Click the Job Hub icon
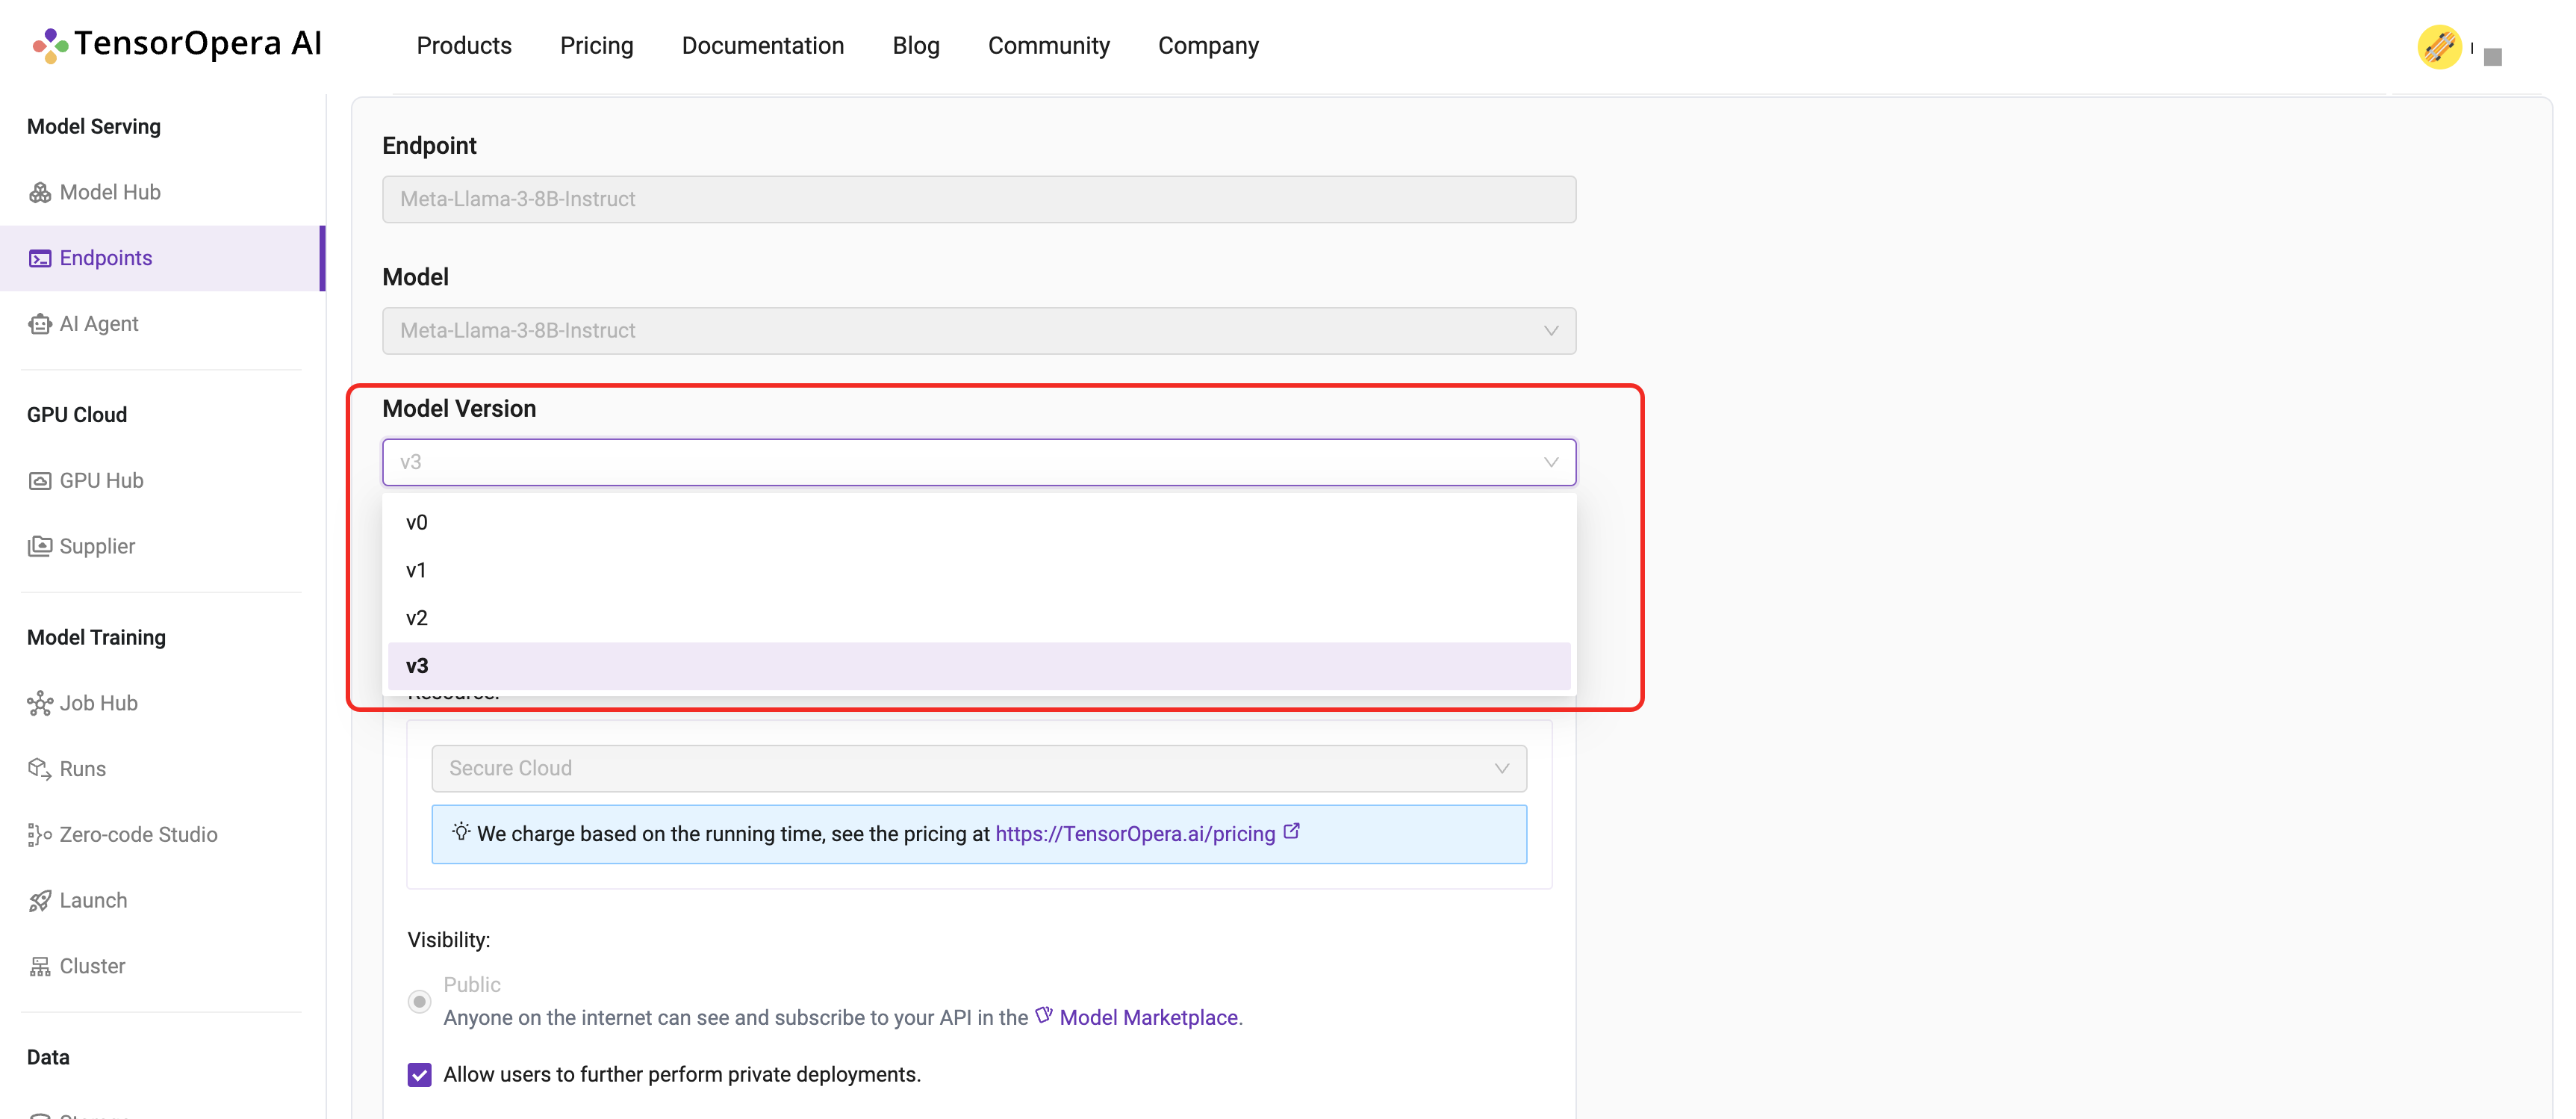The width and height of the screenshot is (2576, 1119). (x=40, y=703)
